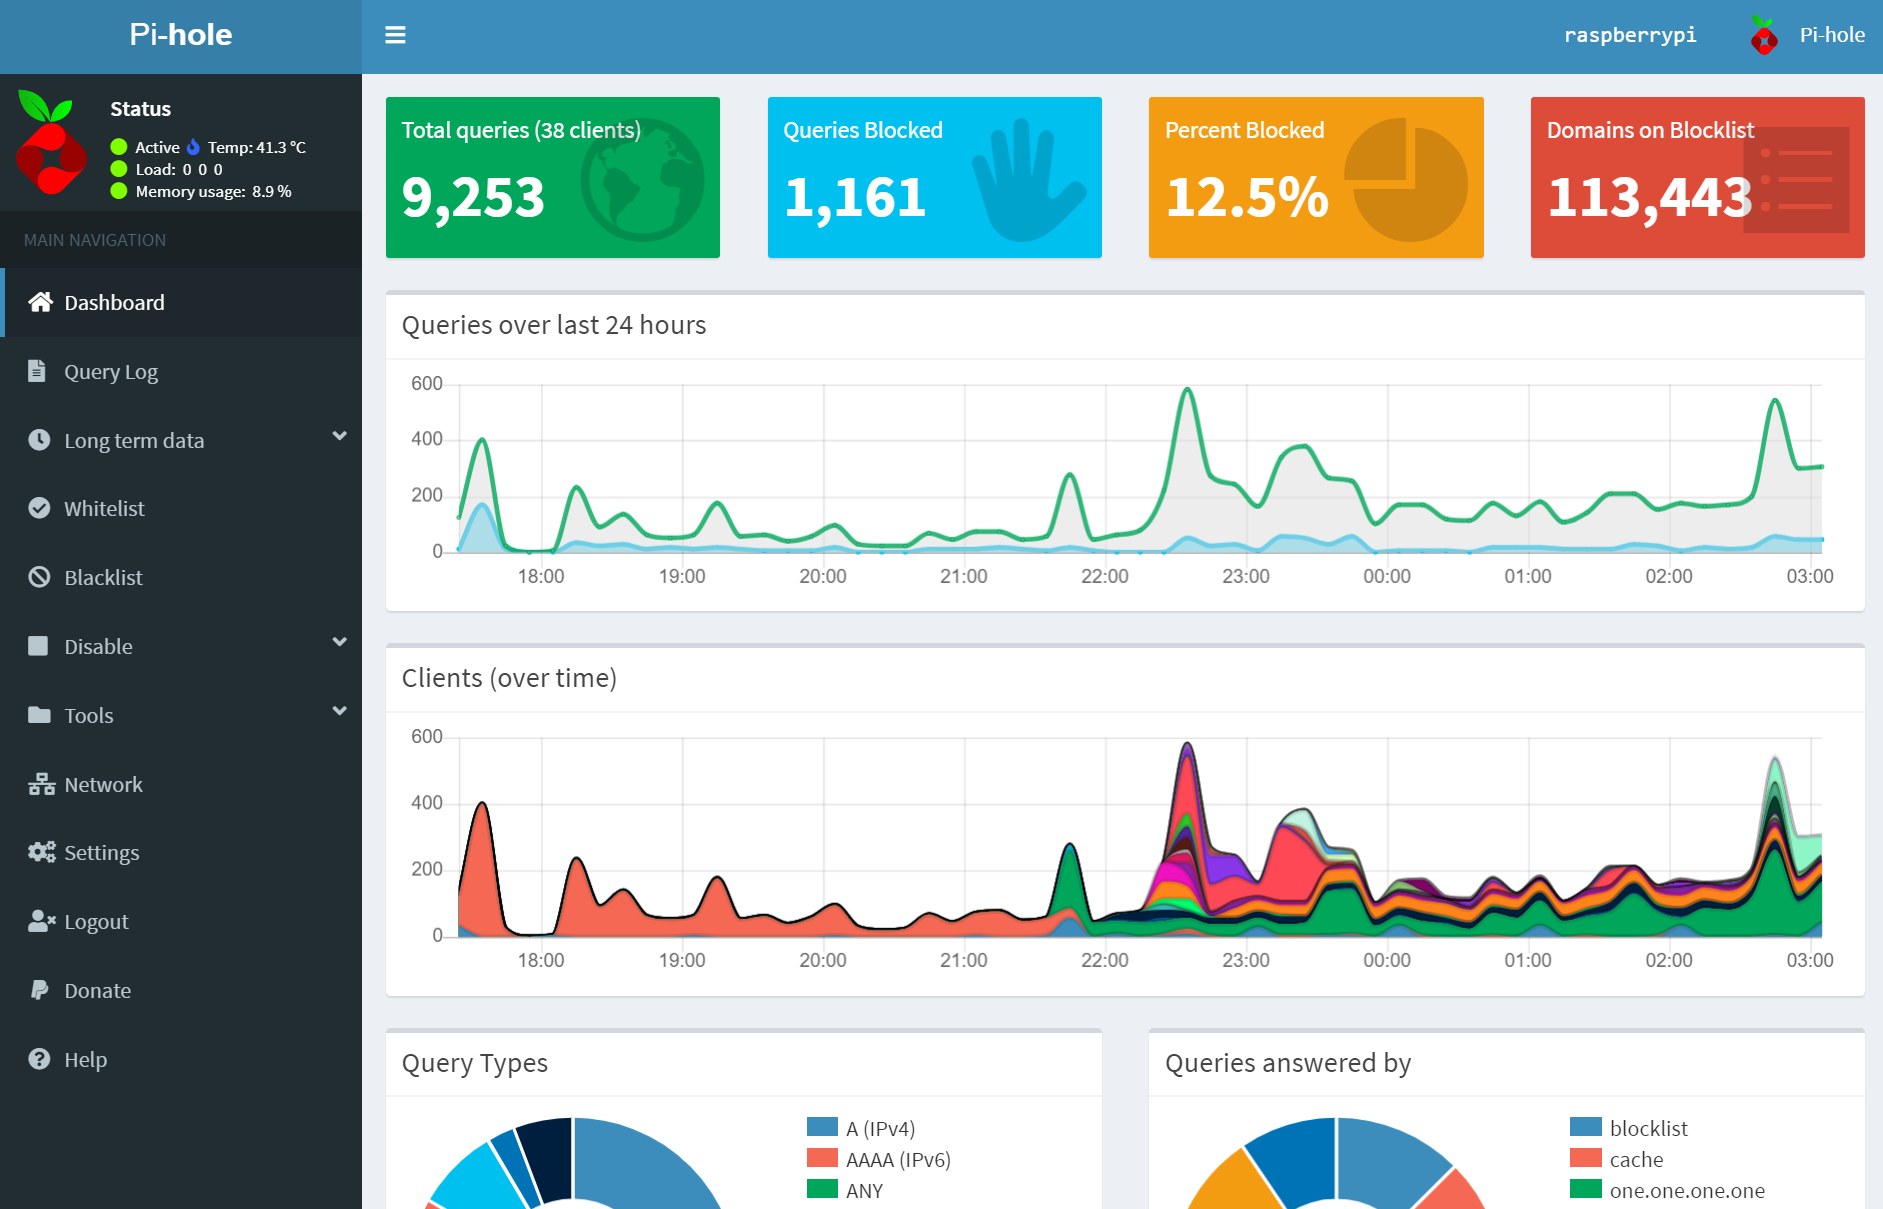Click the Disable stop-square icon
Viewport: 1883px width, 1209px height.
(38, 646)
